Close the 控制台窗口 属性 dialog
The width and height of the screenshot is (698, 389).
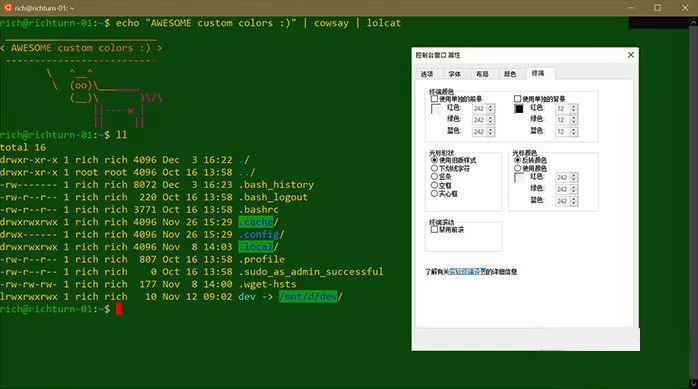pos(630,55)
